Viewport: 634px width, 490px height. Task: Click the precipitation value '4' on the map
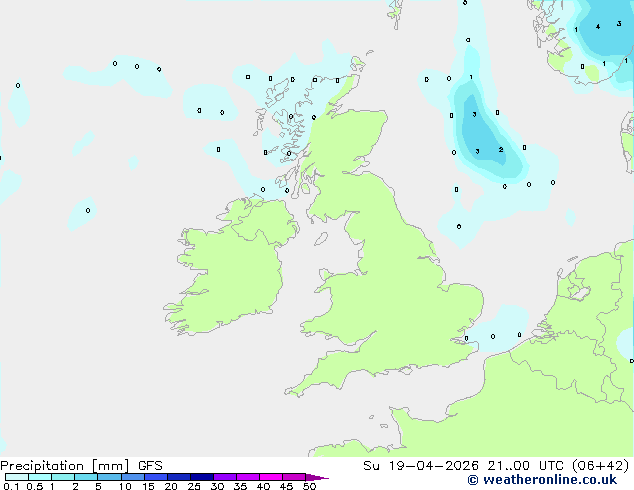(598, 27)
